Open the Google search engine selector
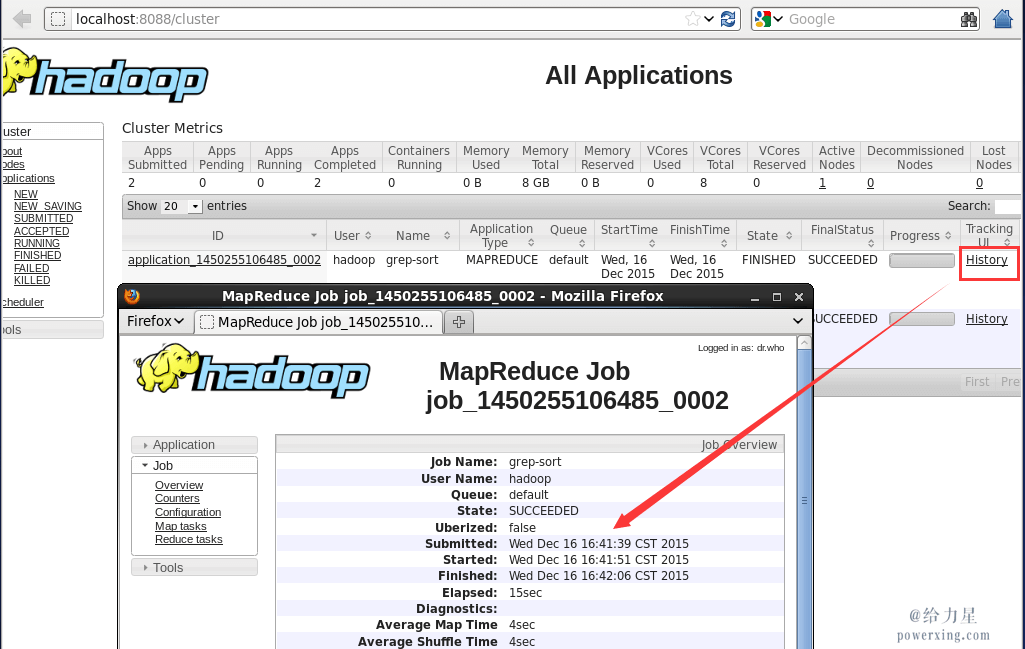 pos(769,19)
